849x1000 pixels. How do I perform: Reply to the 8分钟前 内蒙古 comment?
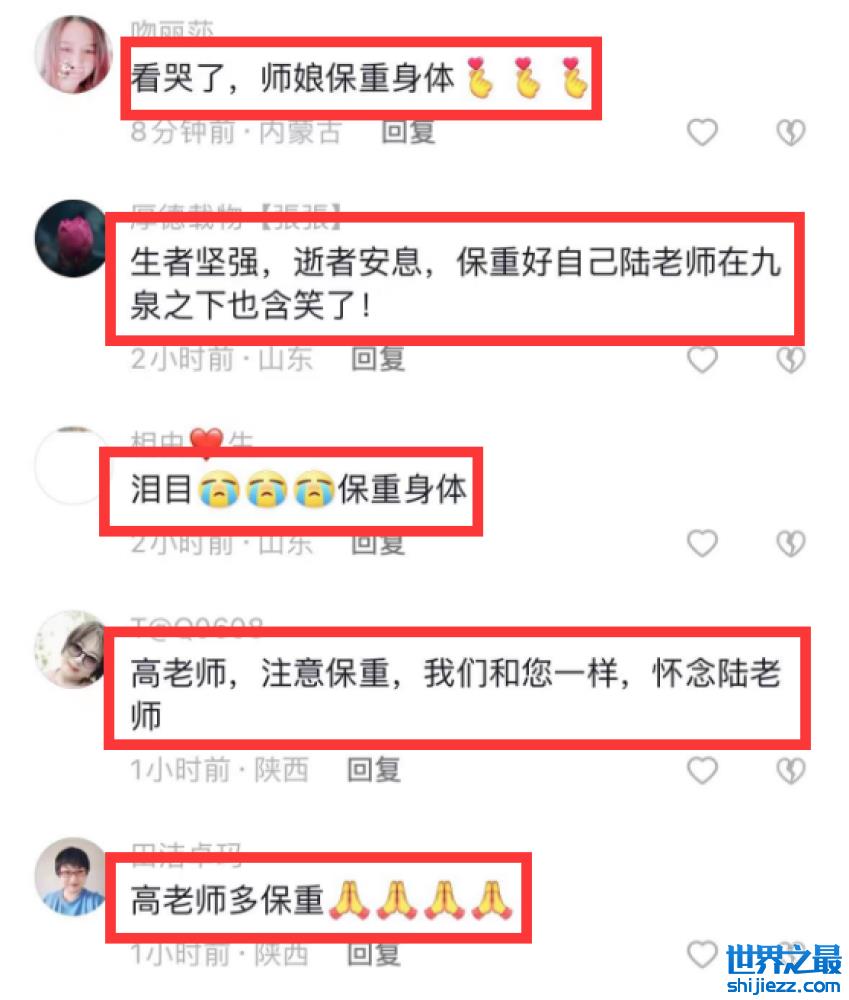click(x=408, y=133)
